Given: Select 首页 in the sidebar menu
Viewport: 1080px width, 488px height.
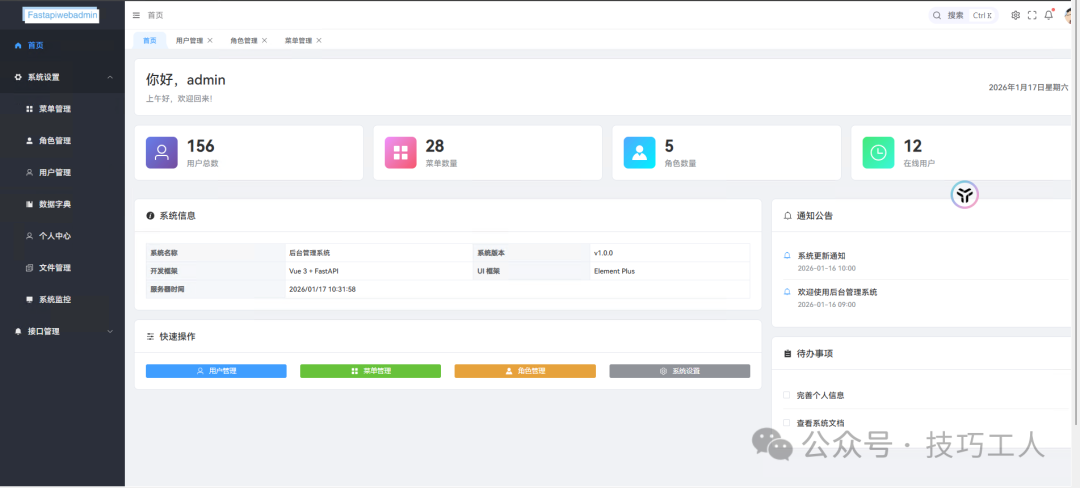Looking at the screenshot, I should pos(62,45).
